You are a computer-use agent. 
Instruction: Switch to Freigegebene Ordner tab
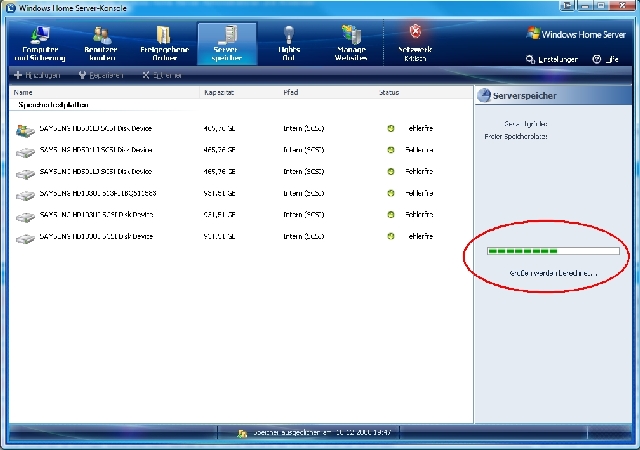164,44
